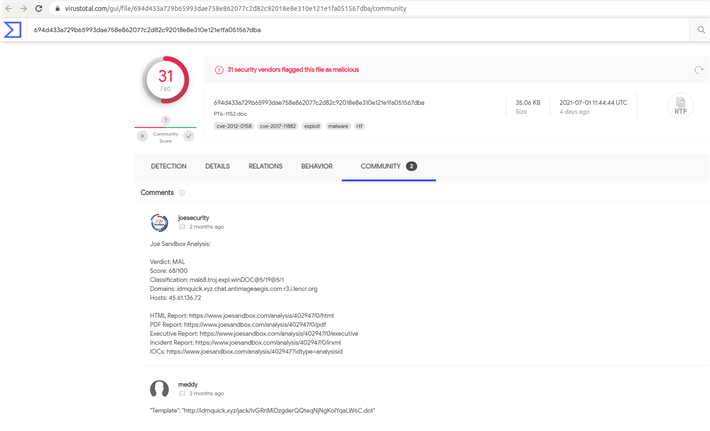The height and width of the screenshot is (431, 710).
Task: Open the meddy username link
Action: (188, 384)
